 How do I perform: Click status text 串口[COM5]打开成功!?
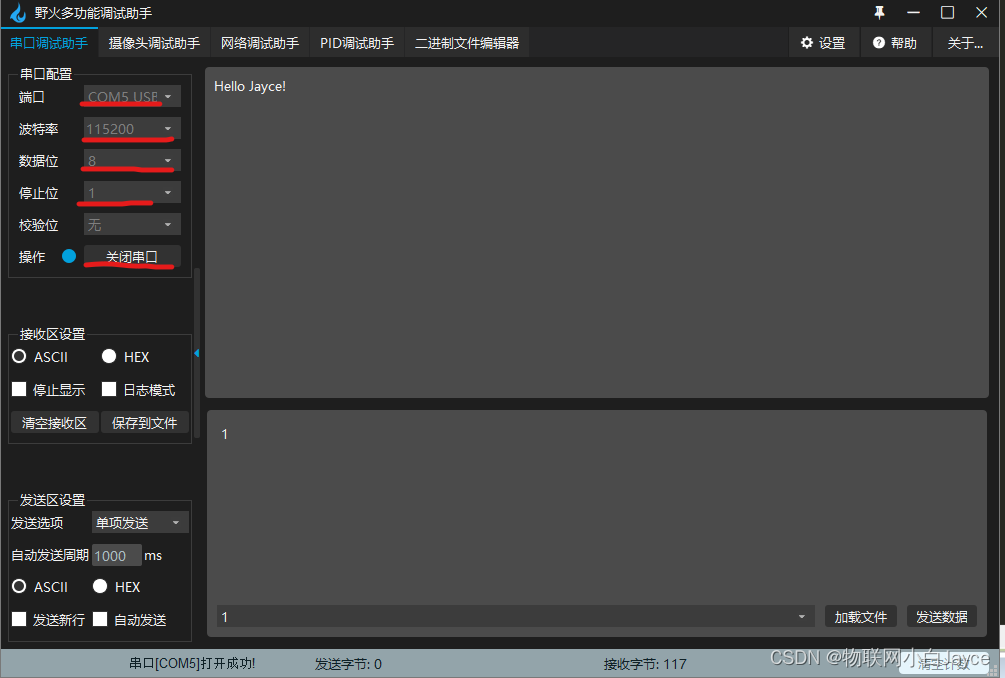click(x=192, y=663)
